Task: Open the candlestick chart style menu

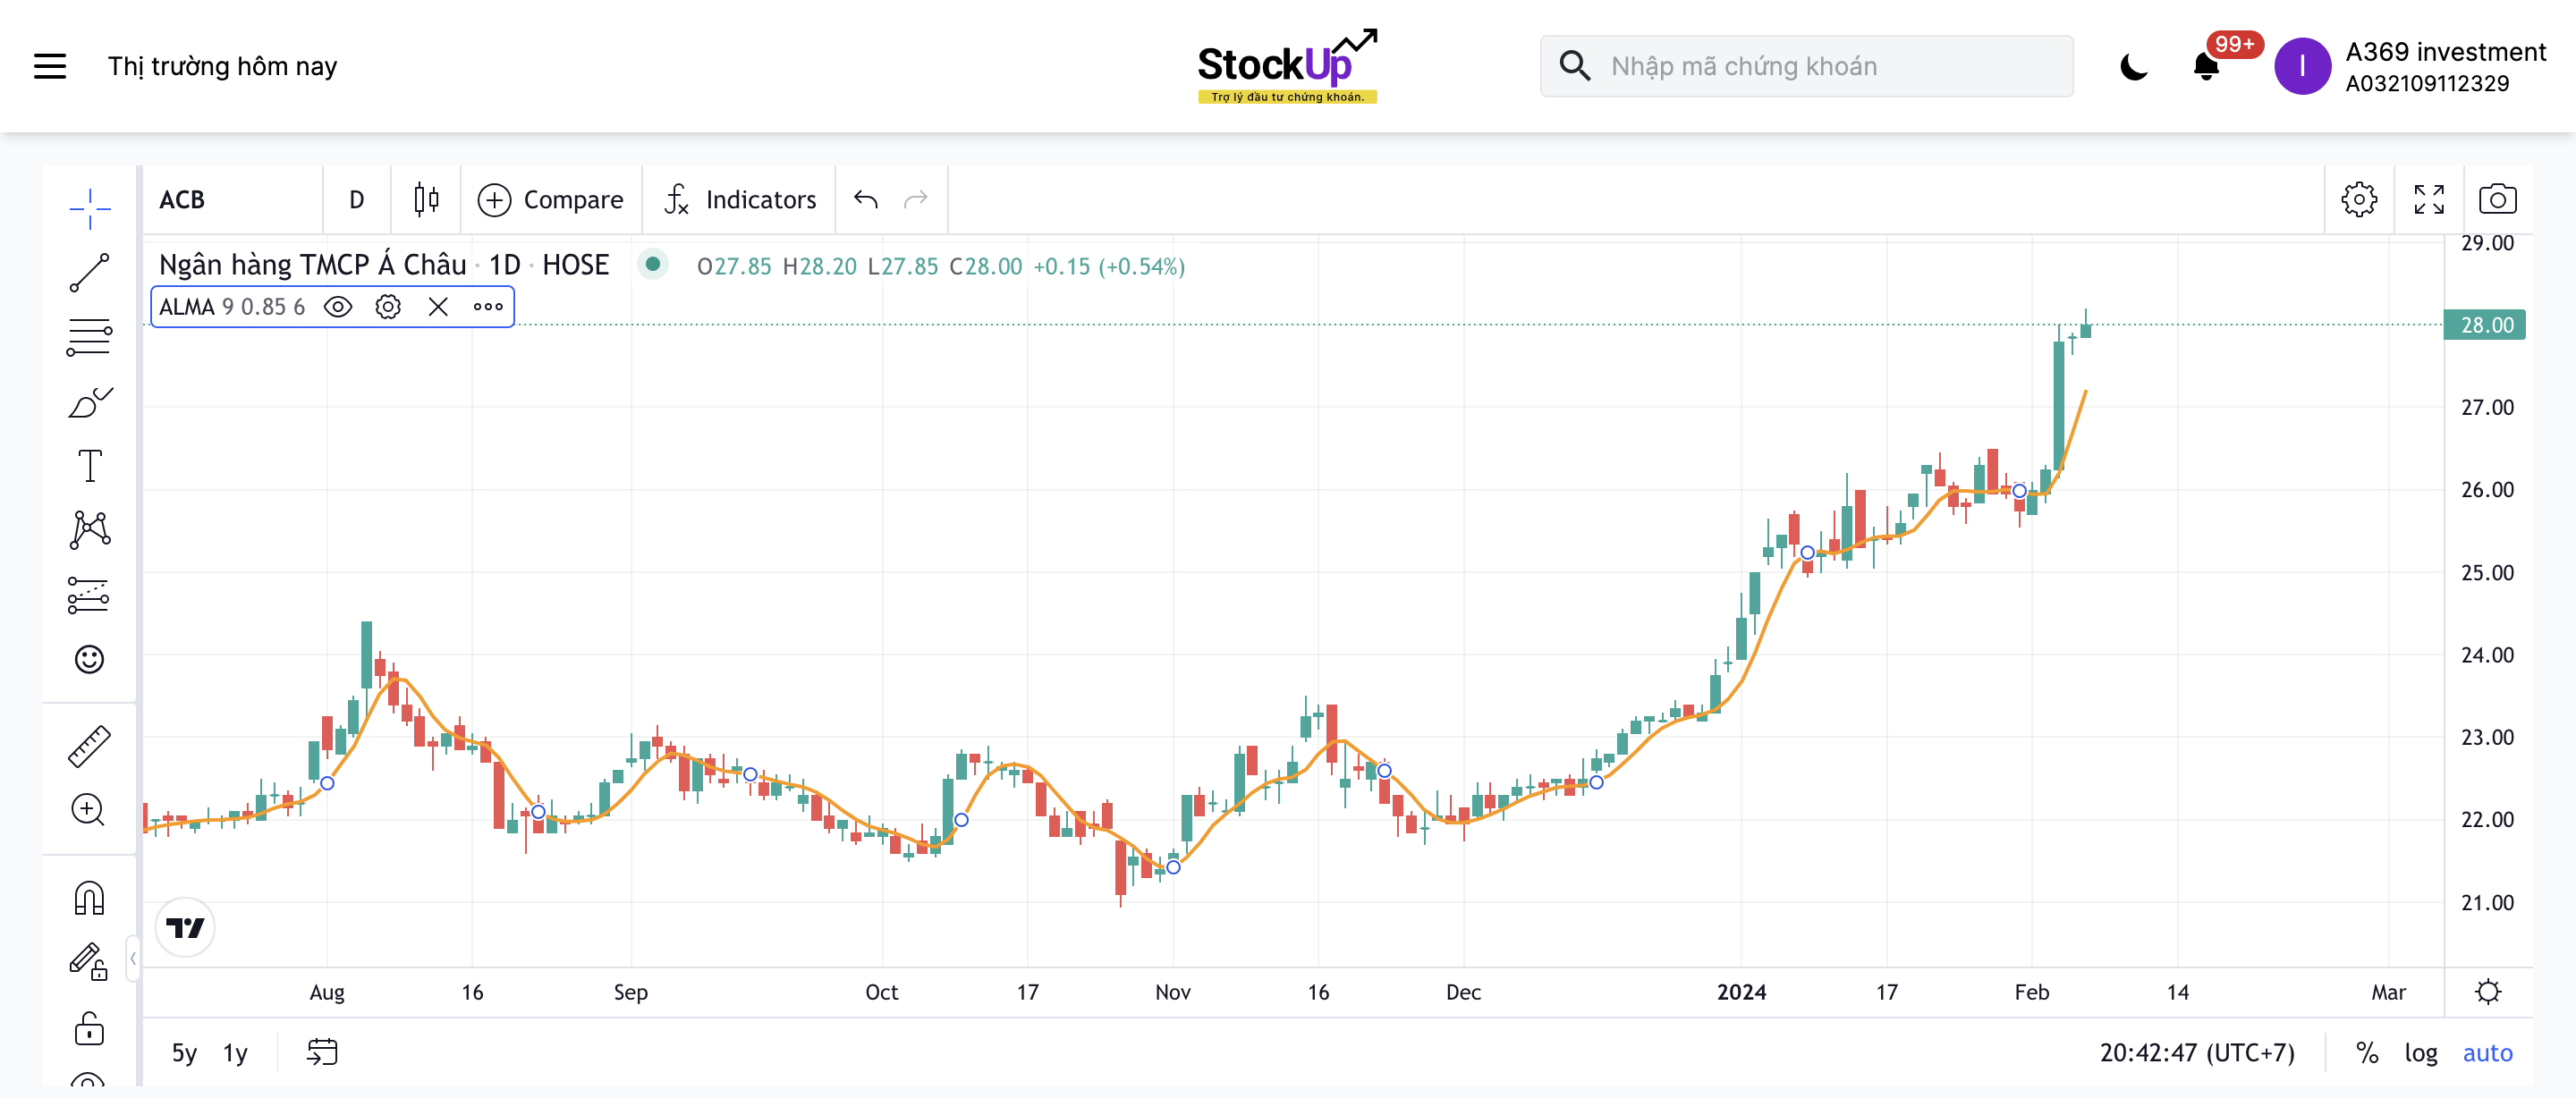Action: coord(426,200)
